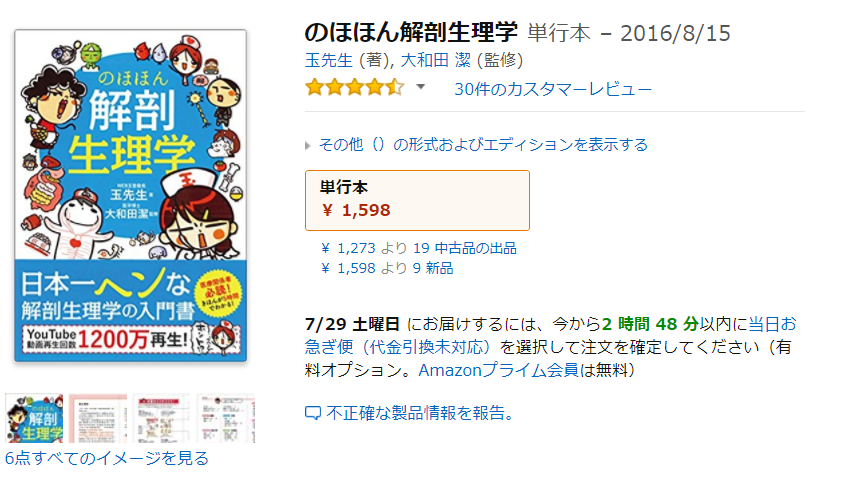Open 6点すべてのイメージを見る link
851x479 pixels.
pyautogui.click(x=107, y=459)
